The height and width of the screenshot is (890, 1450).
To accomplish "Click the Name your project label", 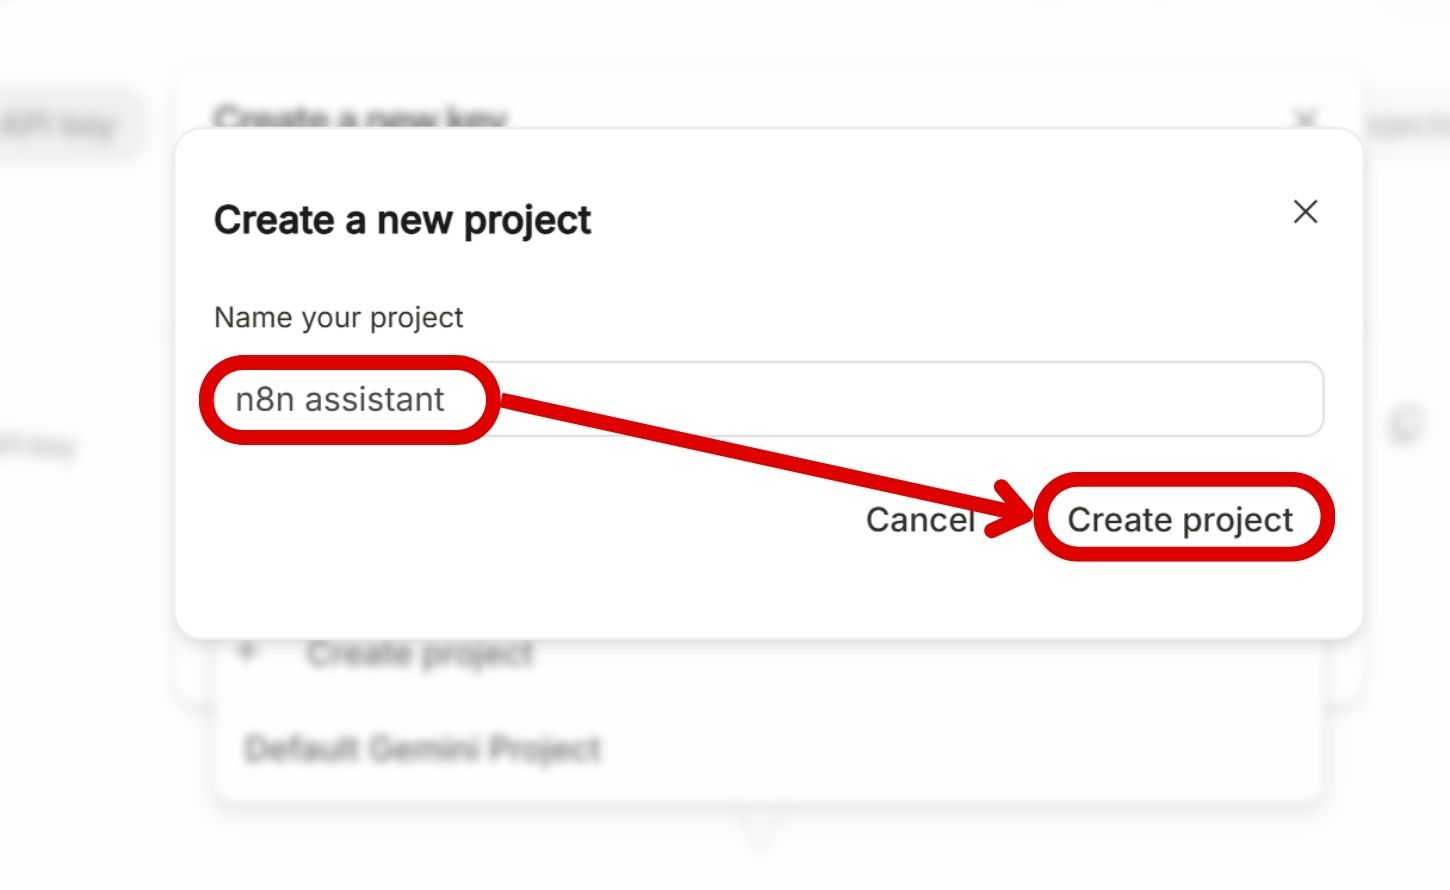I will point(338,317).
